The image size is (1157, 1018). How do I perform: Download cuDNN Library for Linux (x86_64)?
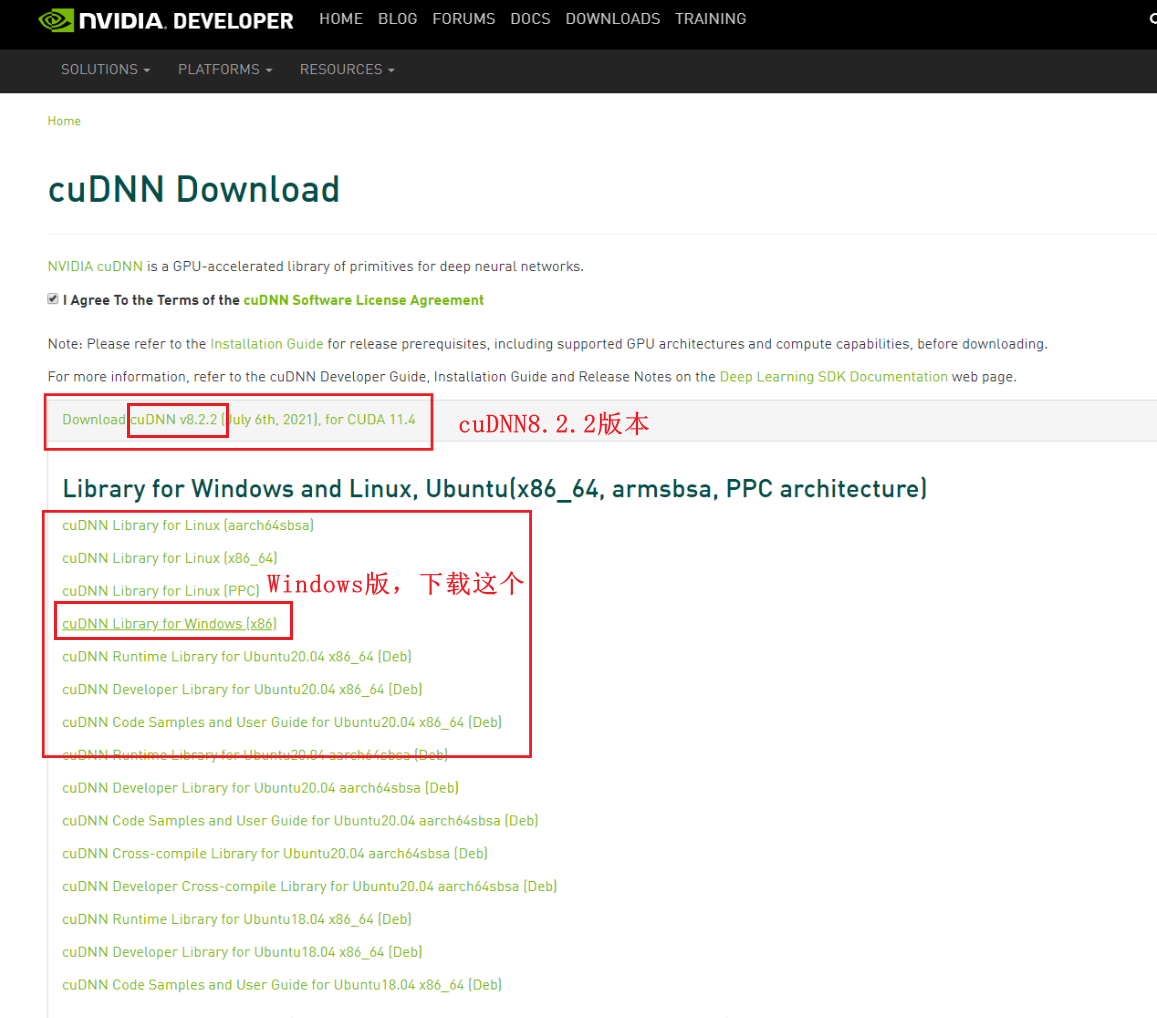tap(170, 558)
